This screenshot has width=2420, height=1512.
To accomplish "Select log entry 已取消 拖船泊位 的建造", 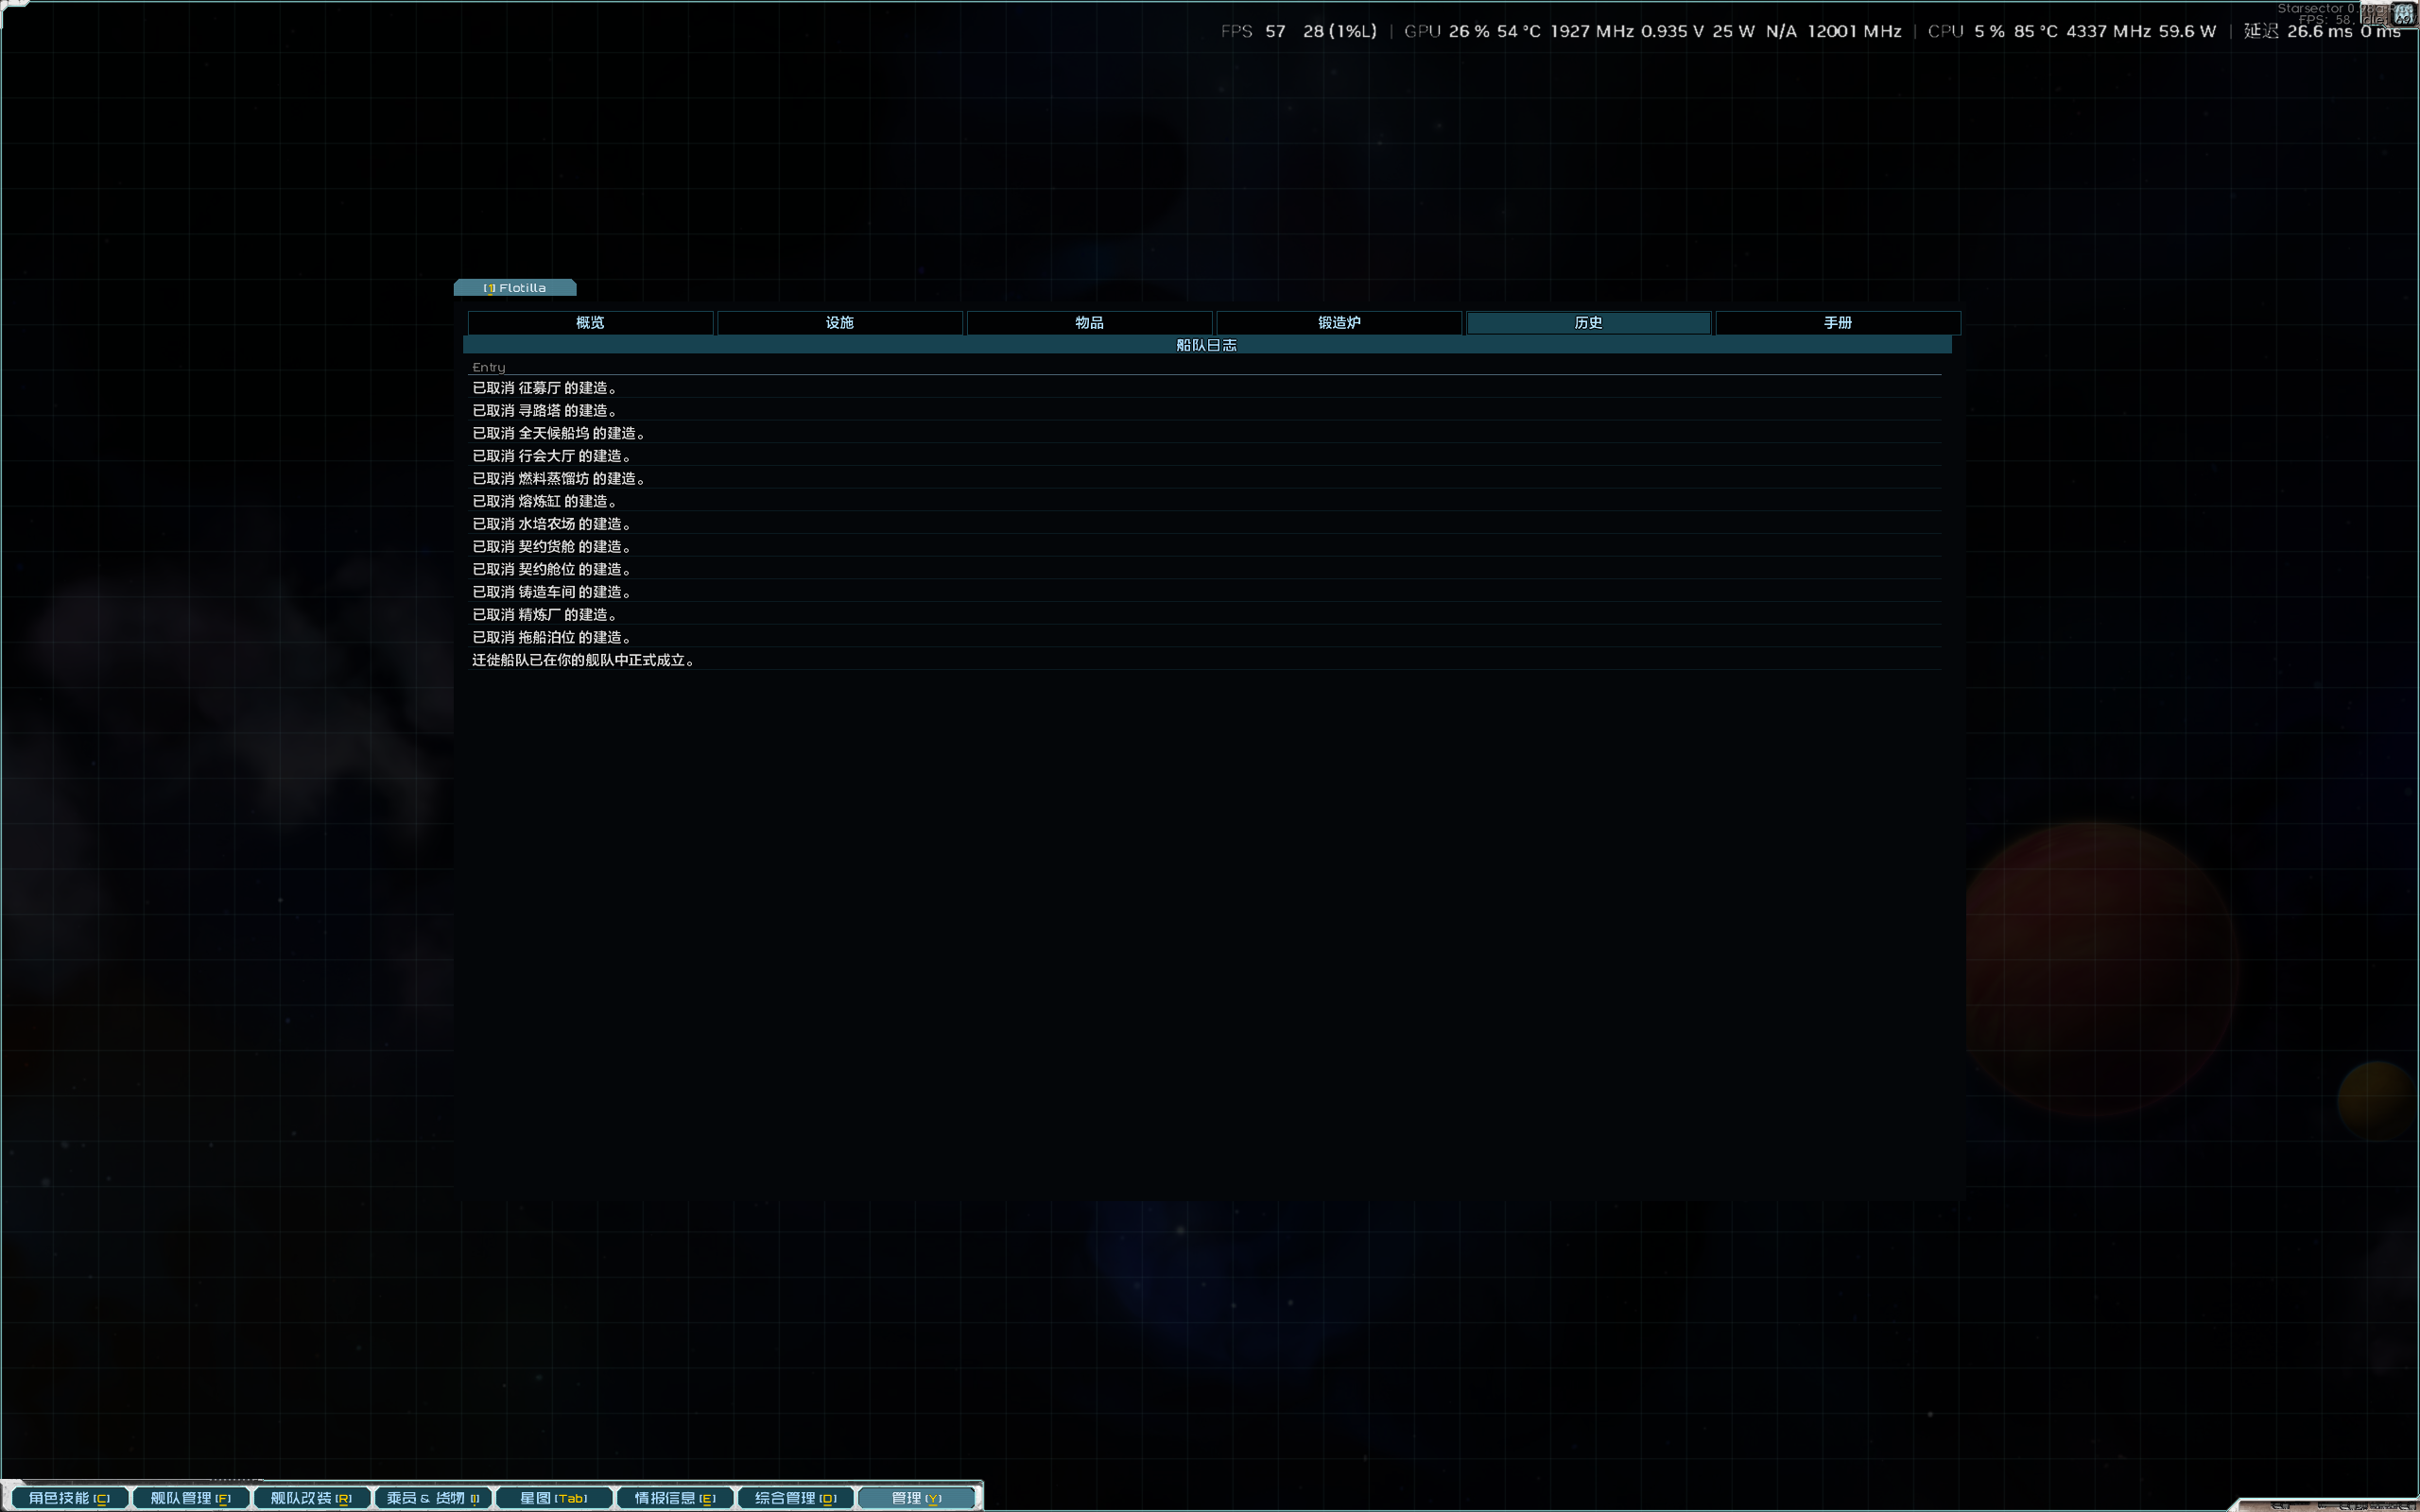I will (x=1207, y=637).
